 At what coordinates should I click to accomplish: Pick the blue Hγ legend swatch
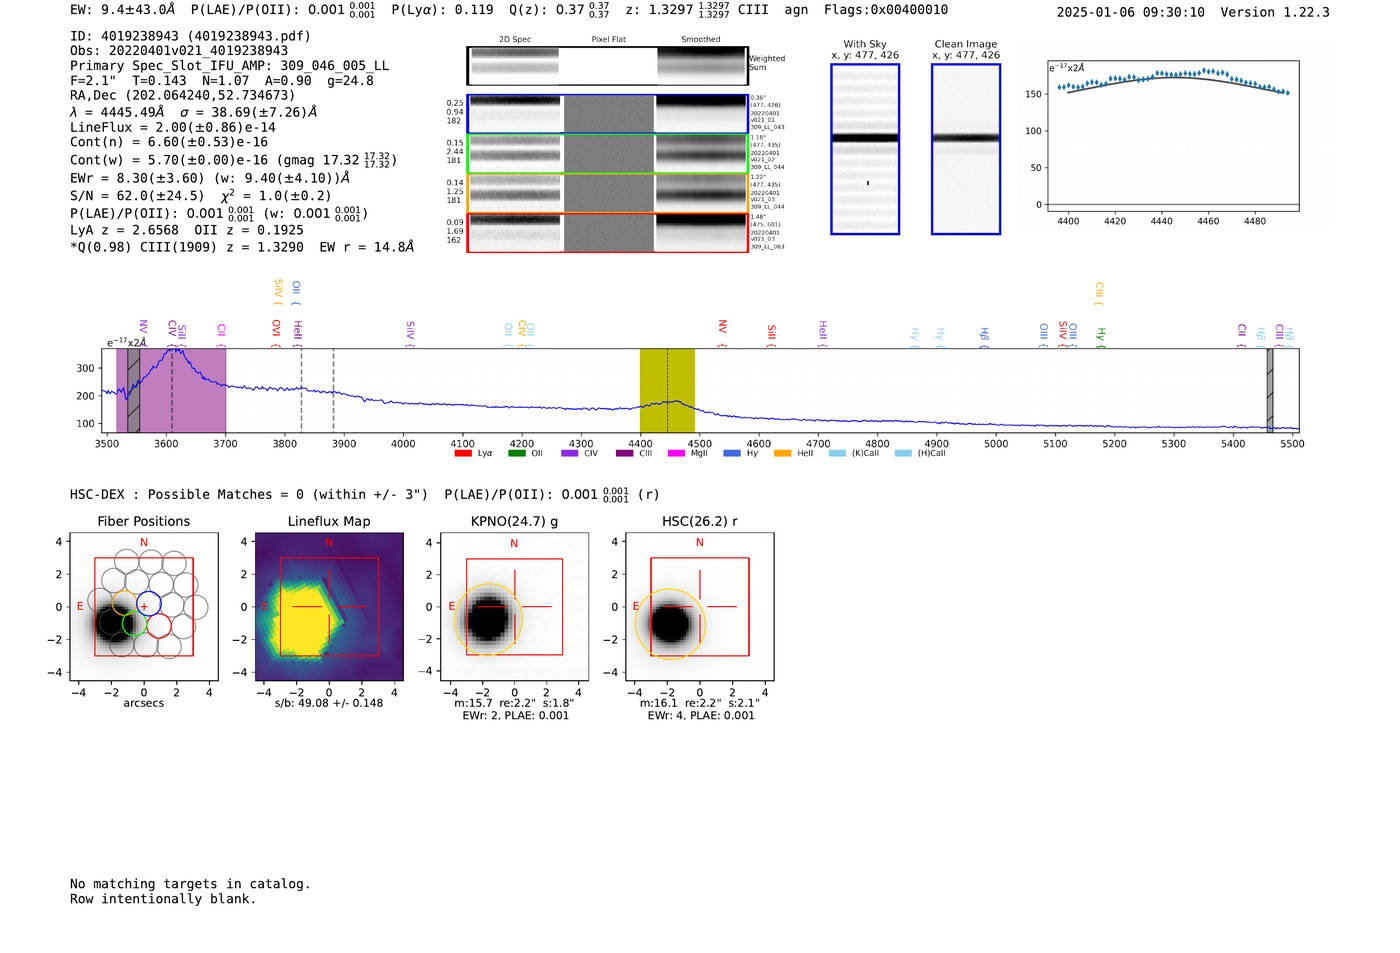[732, 454]
